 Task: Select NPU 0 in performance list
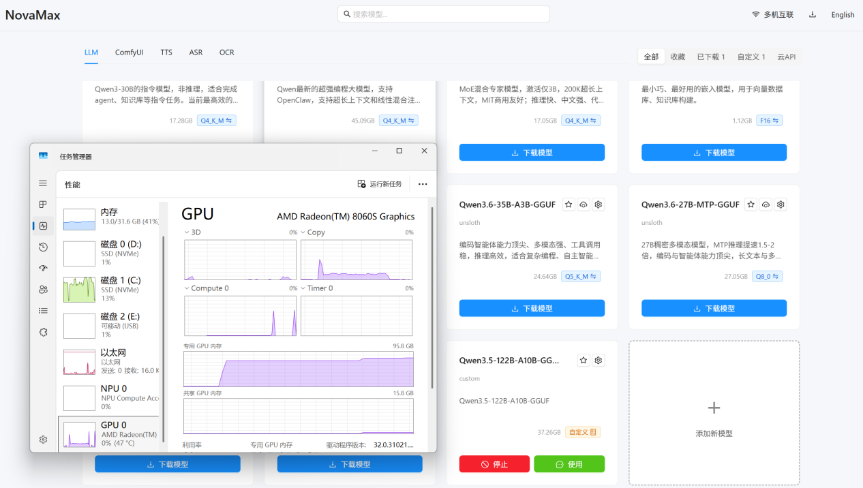pos(110,397)
